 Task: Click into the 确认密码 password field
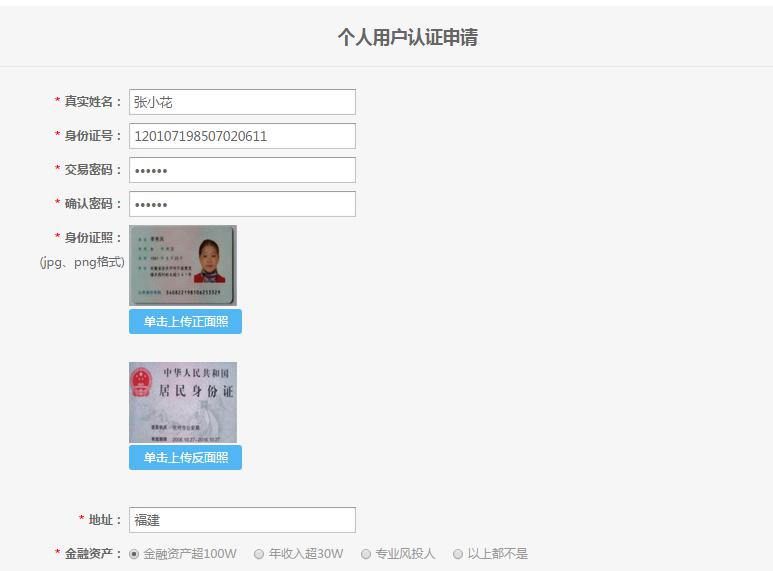pyautogui.click(x=242, y=204)
